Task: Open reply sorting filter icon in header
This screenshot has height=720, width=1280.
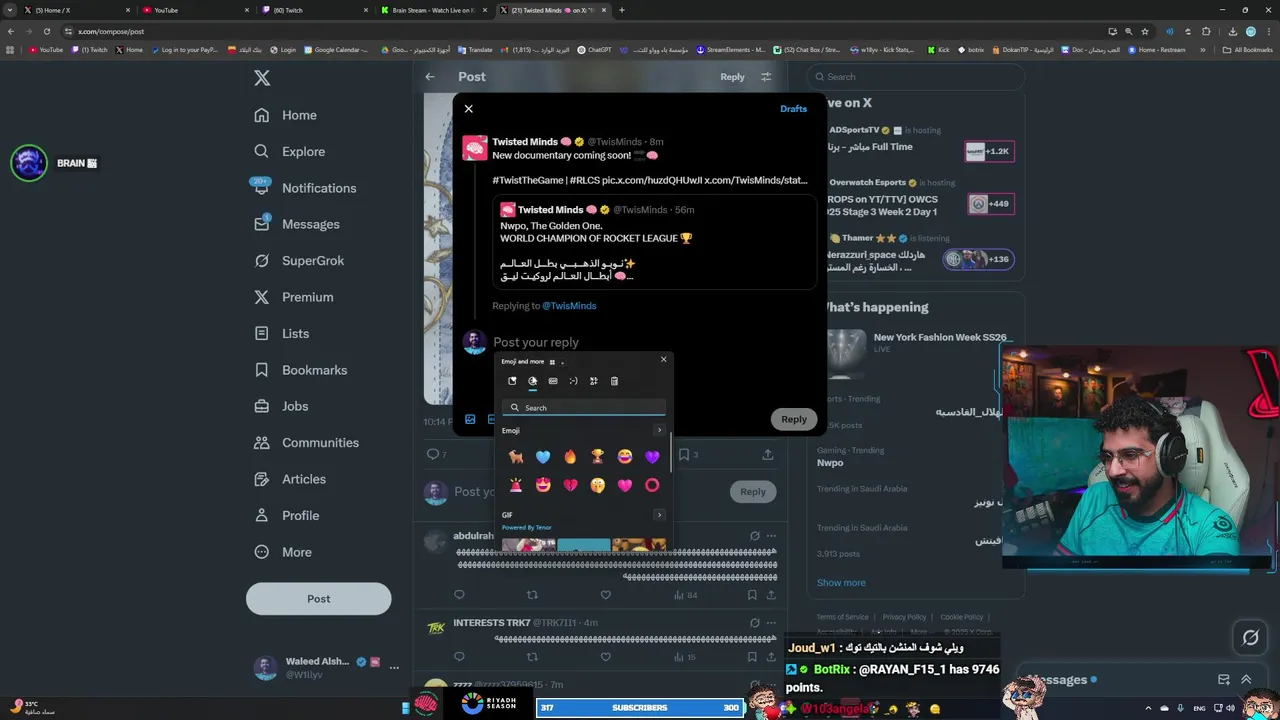Action: (x=766, y=77)
